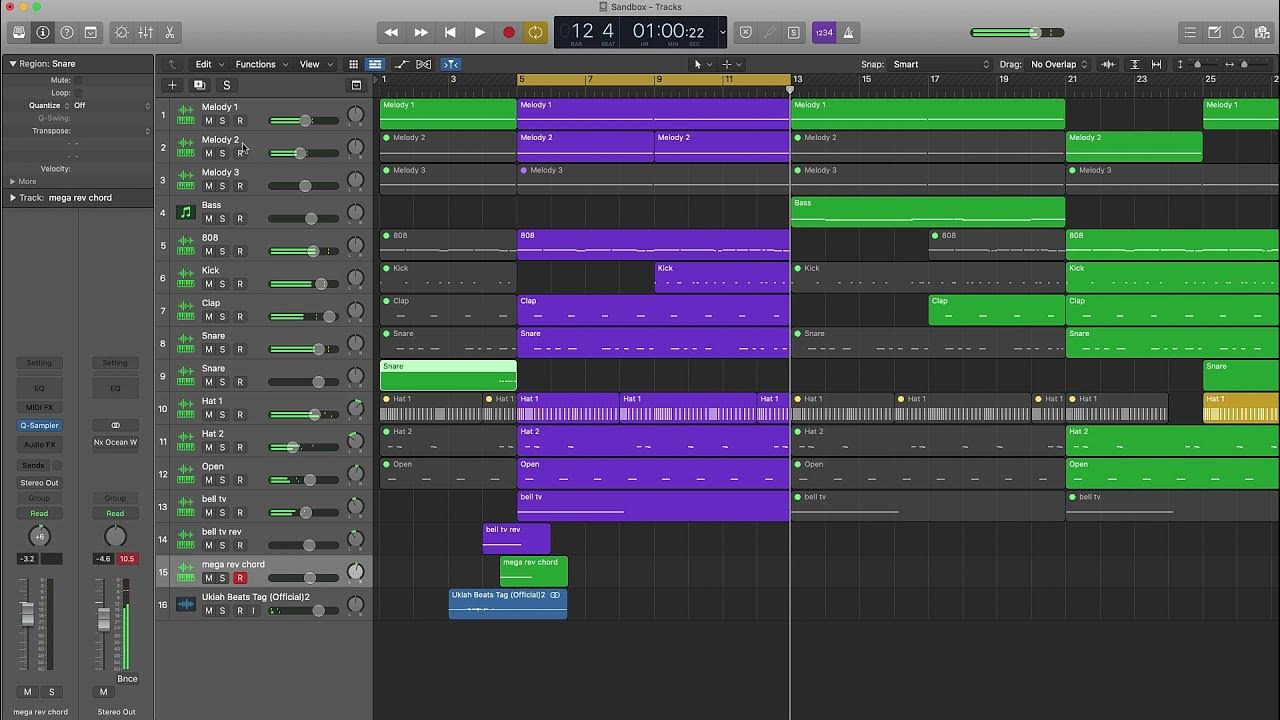Open the Note Pads icon

click(1214, 32)
